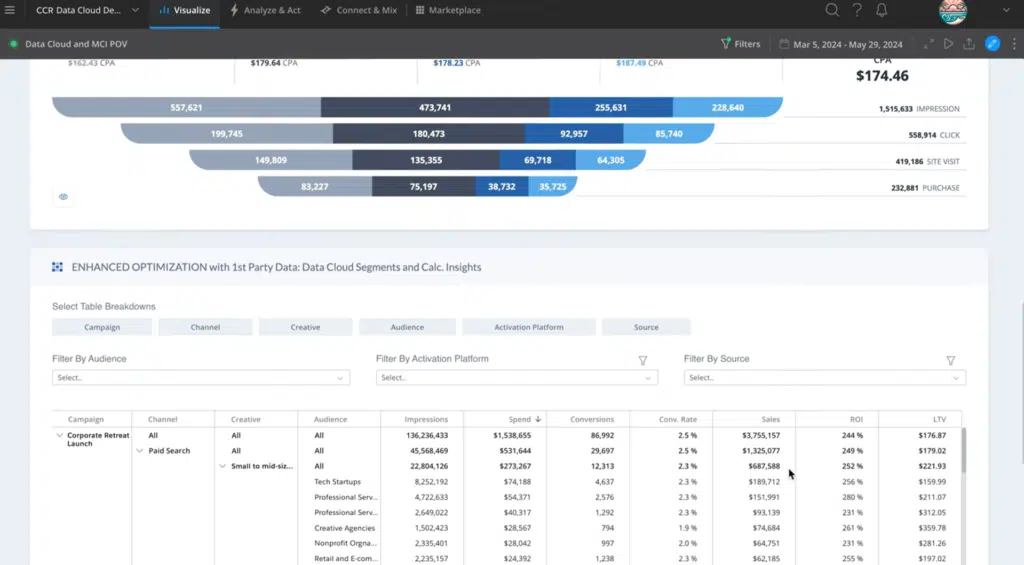The width and height of the screenshot is (1024, 565).
Task: Start the dashboard presentation play icon
Action: [x=949, y=44]
